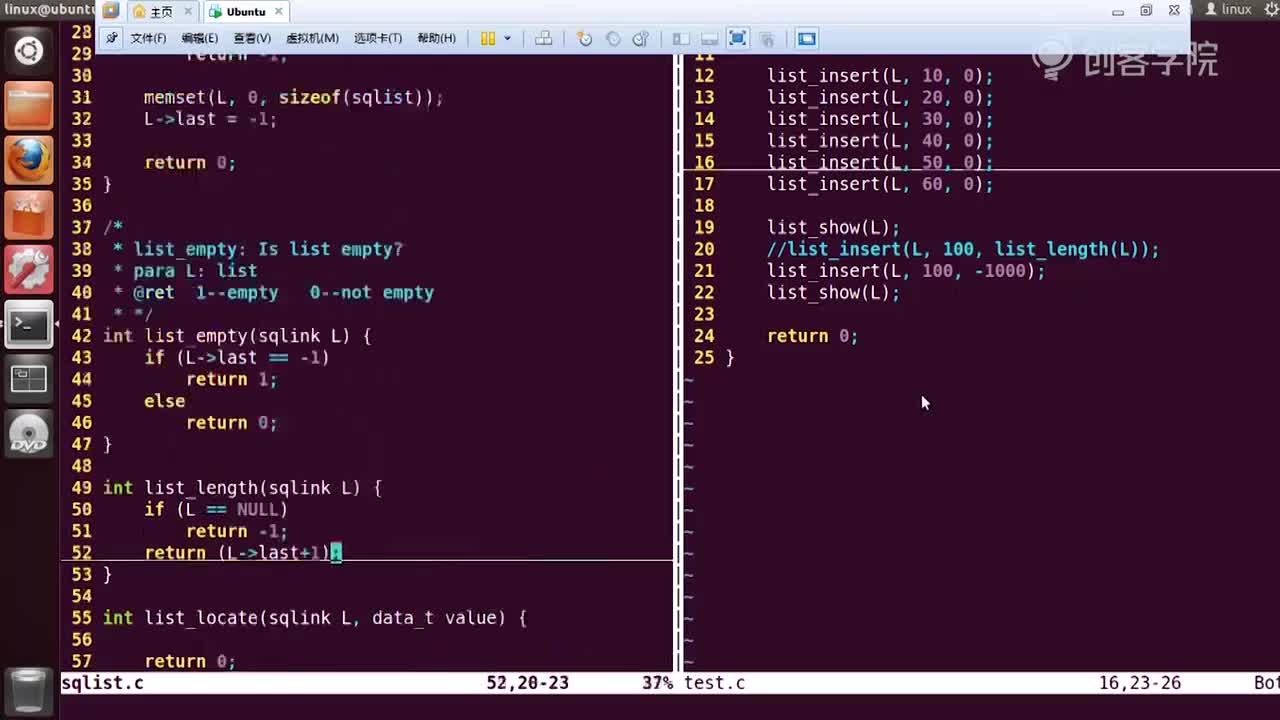
Task: Open the 虚拟机(M) menu
Action: (312, 39)
